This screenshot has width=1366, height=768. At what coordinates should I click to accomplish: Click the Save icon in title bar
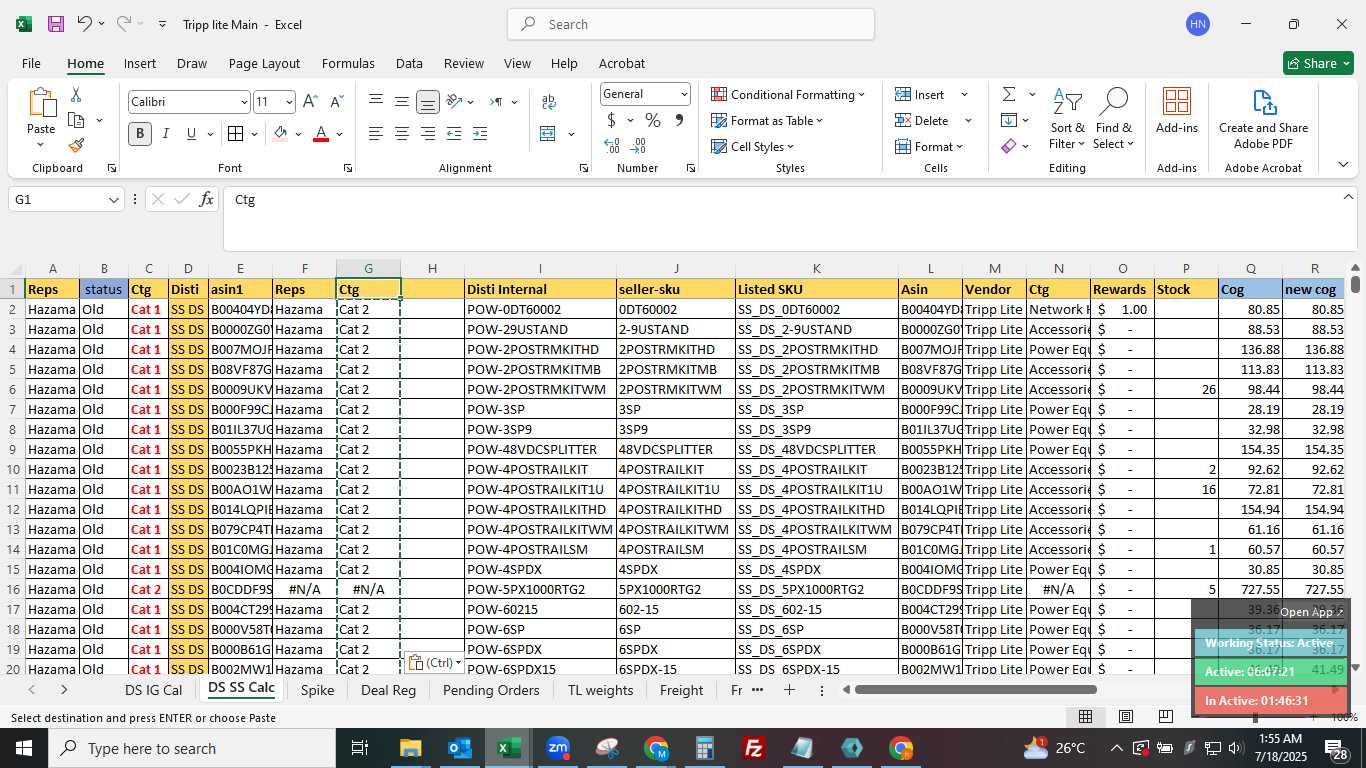(x=56, y=24)
